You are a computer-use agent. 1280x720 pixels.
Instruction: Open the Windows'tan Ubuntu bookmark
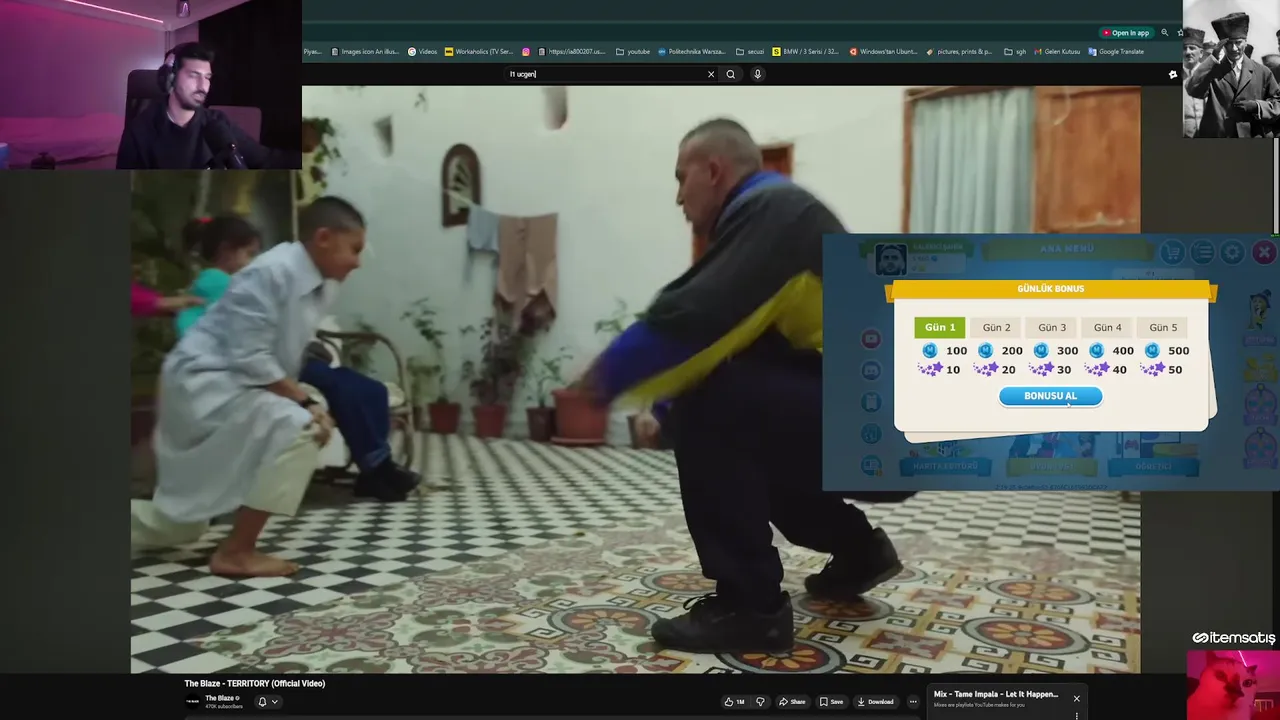tap(883, 52)
